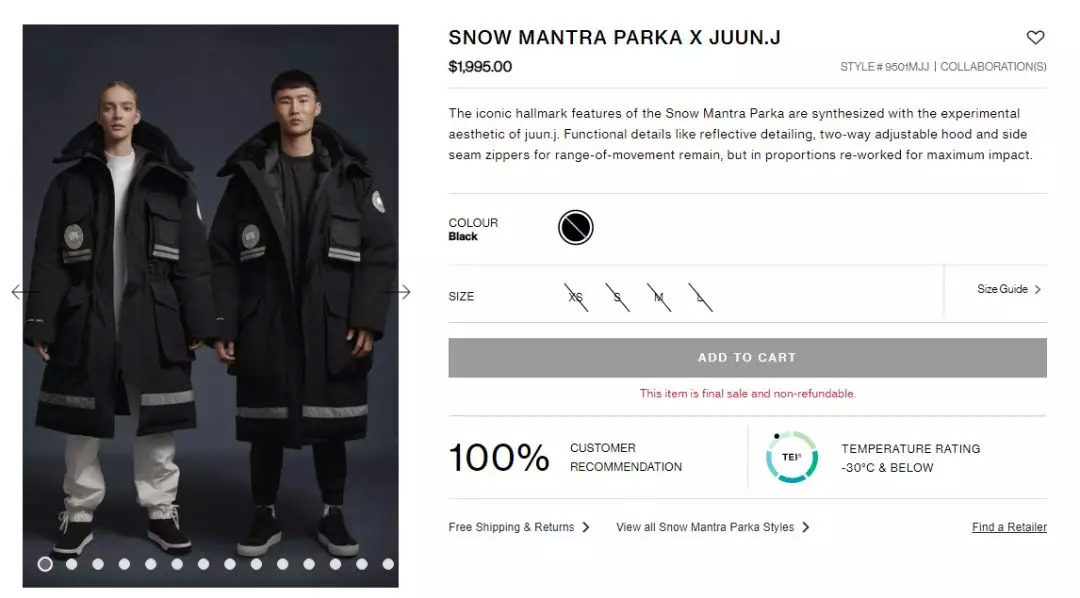Select size XS option
This screenshot has width=1080, height=598.
pos(576,296)
